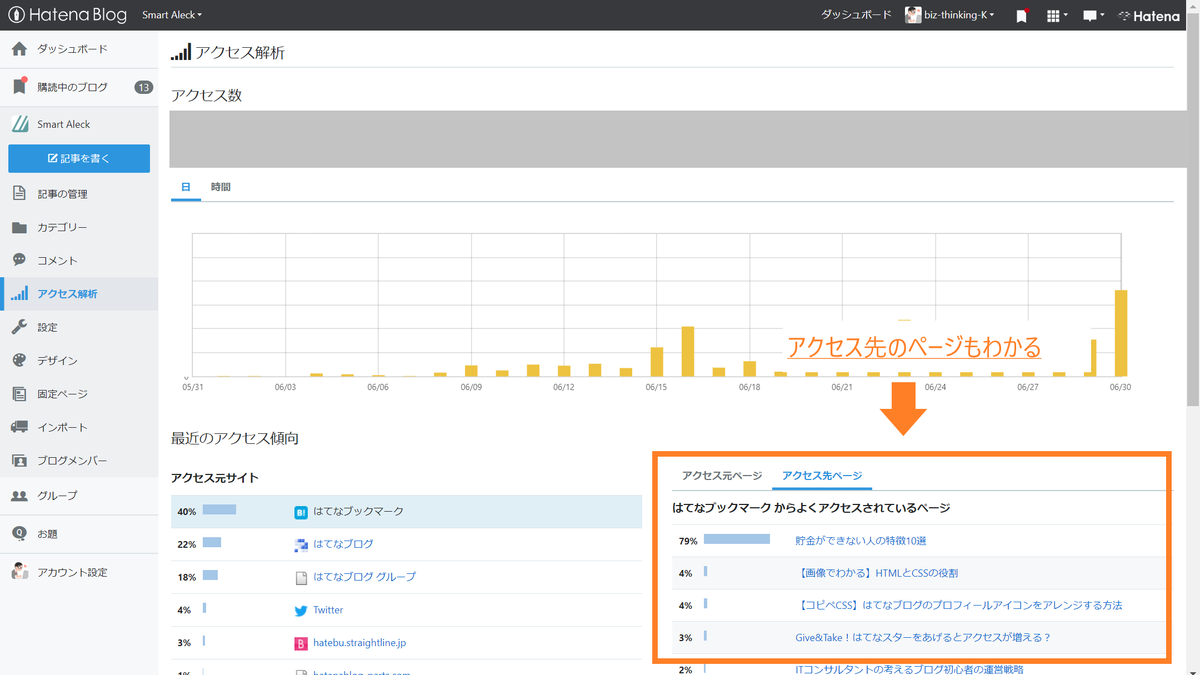1200x675 pixels.
Task: Click the グループ people icon
Action: [x=19, y=495]
